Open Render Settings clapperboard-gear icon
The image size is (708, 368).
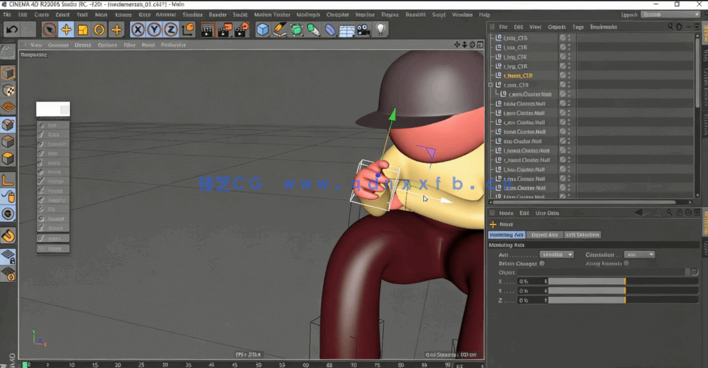tap(241, 30)
